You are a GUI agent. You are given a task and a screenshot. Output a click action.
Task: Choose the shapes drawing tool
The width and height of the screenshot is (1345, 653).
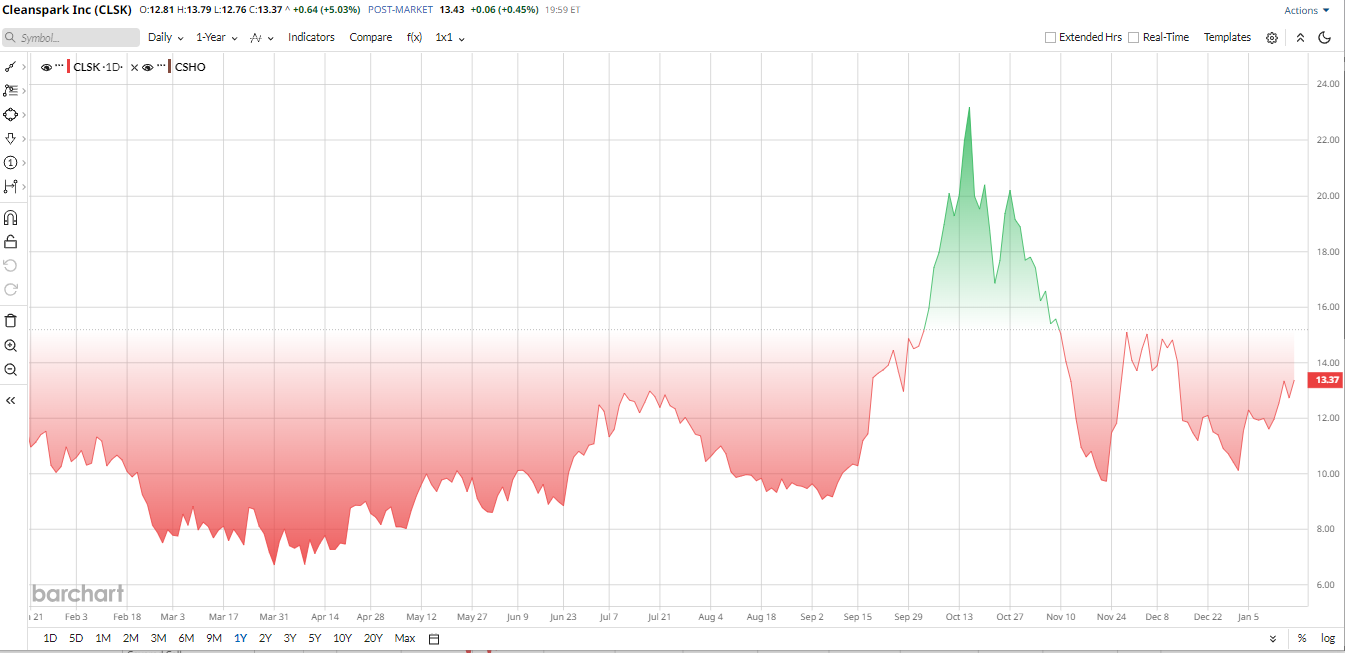click(x=10, y=114)
